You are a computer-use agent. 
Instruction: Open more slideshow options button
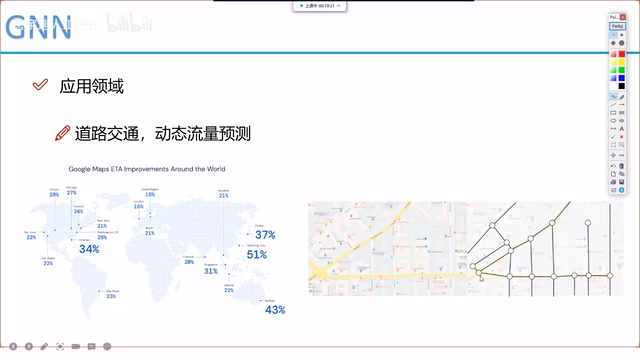pos(107,347)
